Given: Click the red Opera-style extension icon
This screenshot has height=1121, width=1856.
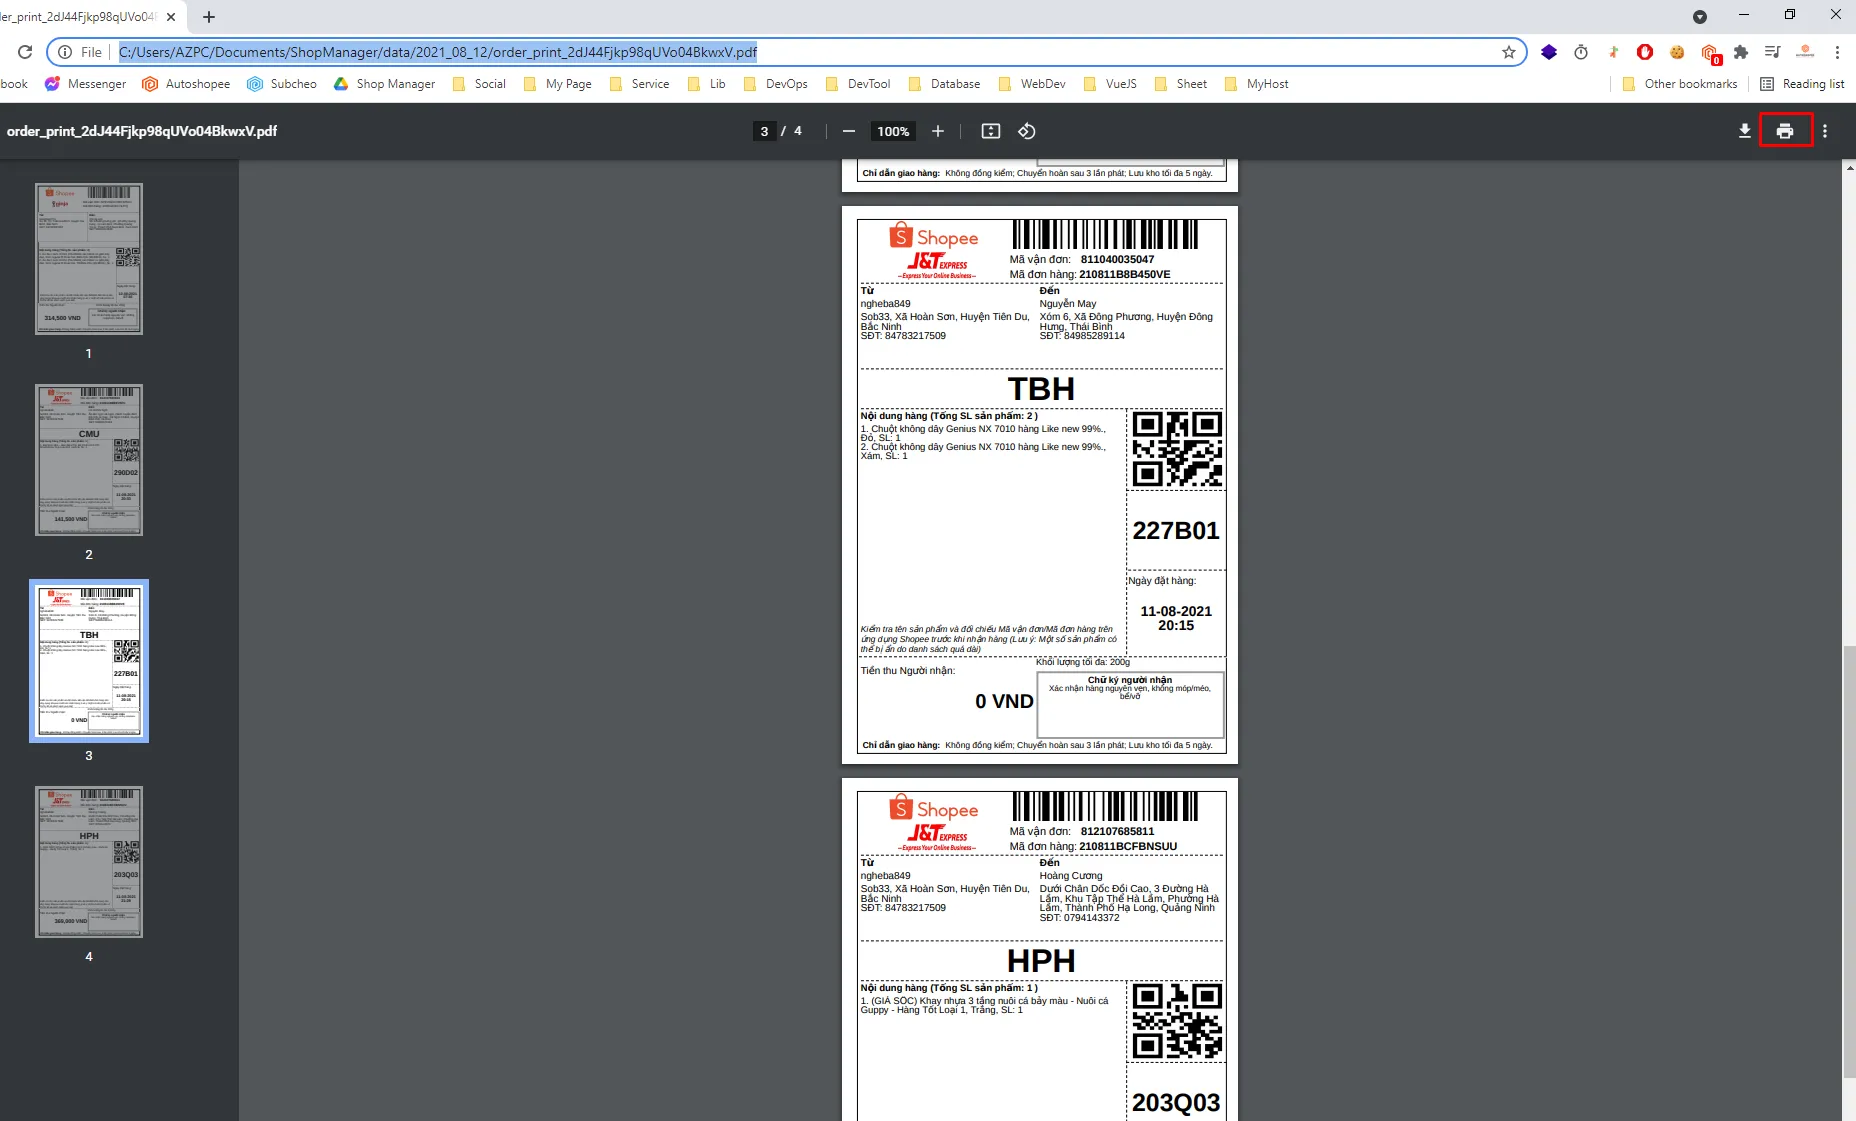Looking at the screenshot, I should (x=1645, y=52).
